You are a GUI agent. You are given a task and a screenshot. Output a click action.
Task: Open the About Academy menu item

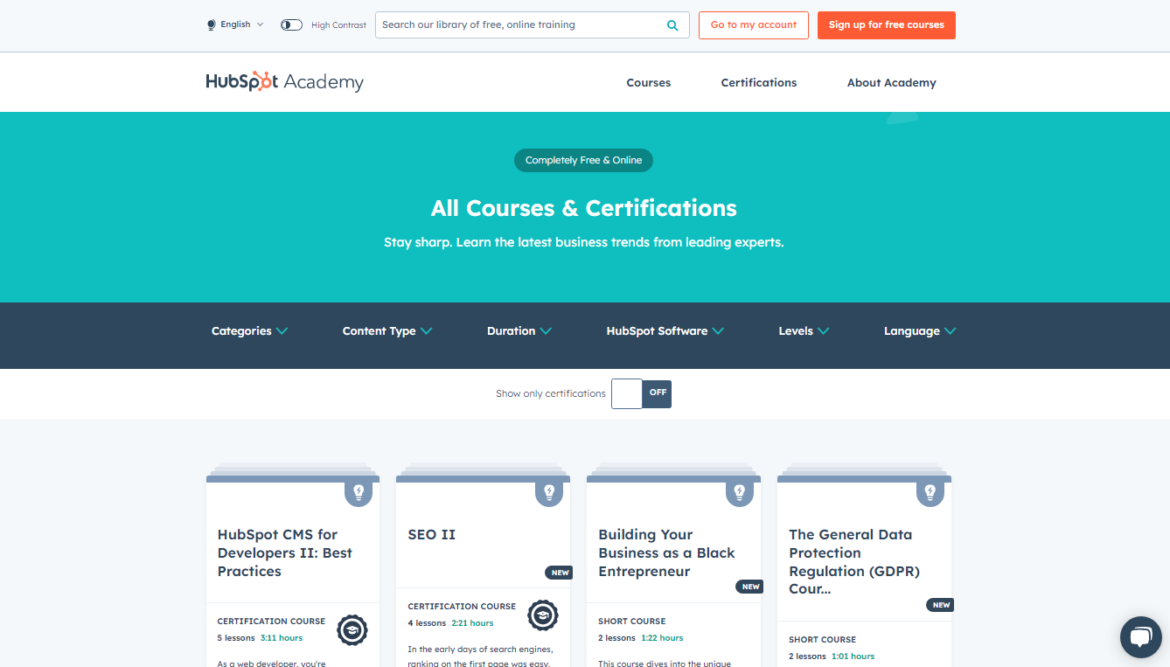pos(891,83)
